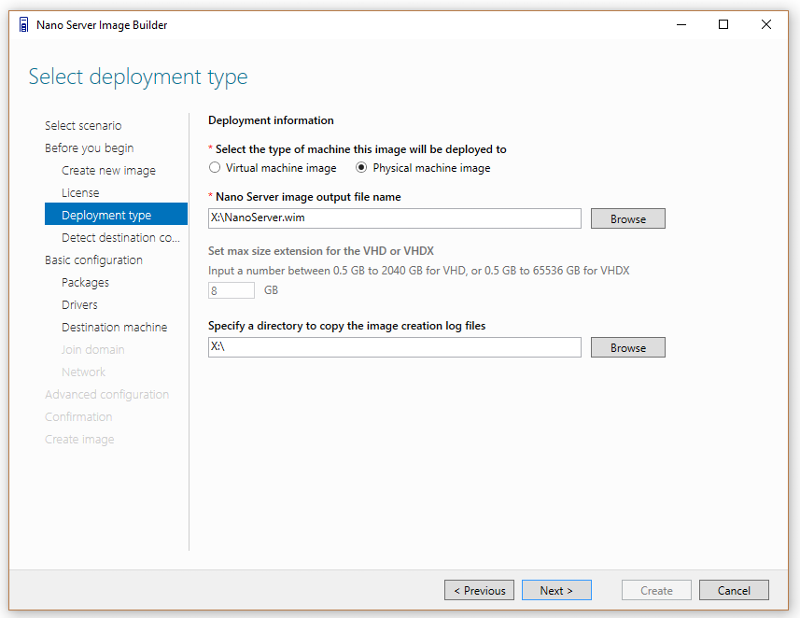Screen dimensions: 800x618
Task: Open Detect destination step in sidebar
Action: tap(121, 238)
